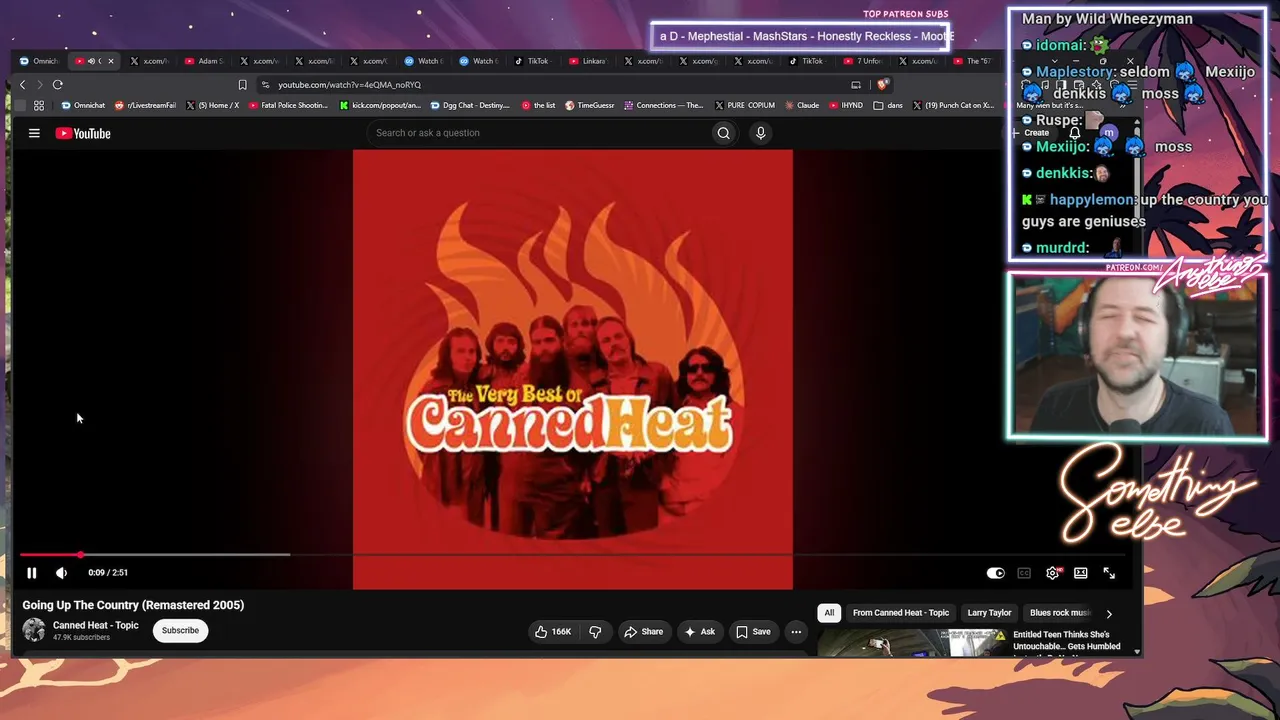Image resolution: width=1280 pixels, height=720 pixels.
Task: Switch to the Linkara browser tab
Action: (x=588, y=61)
